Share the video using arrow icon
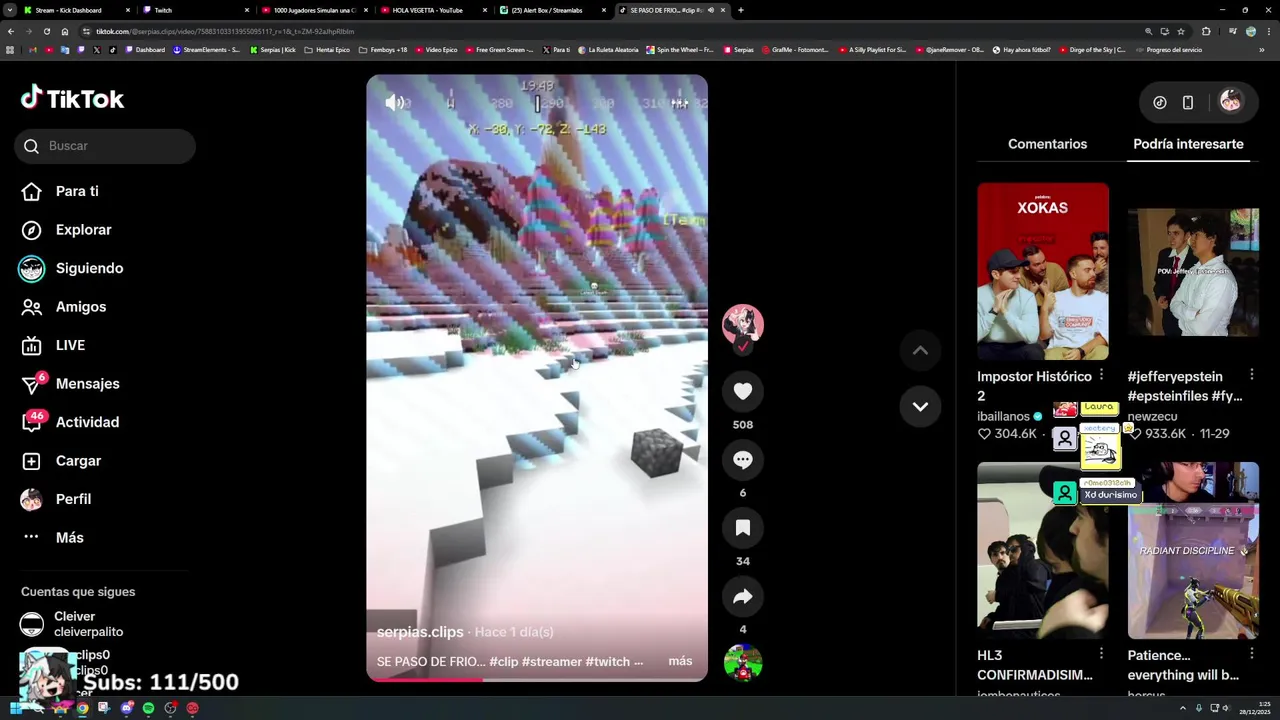The height and width of the screenshot is (720, 1280). (x=742, y=596)
